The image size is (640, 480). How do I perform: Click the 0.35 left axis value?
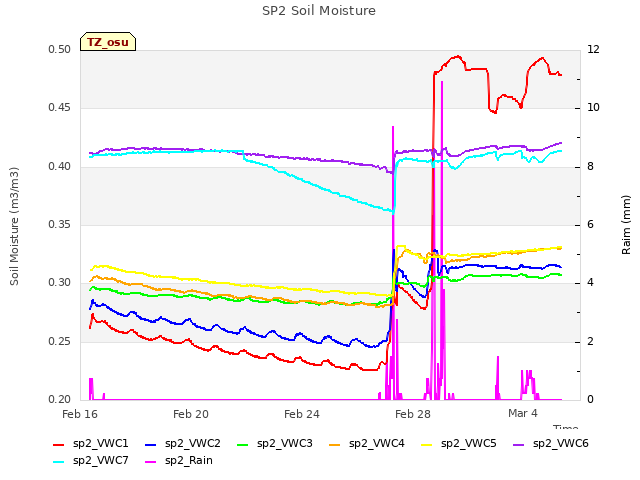point(60,224)
